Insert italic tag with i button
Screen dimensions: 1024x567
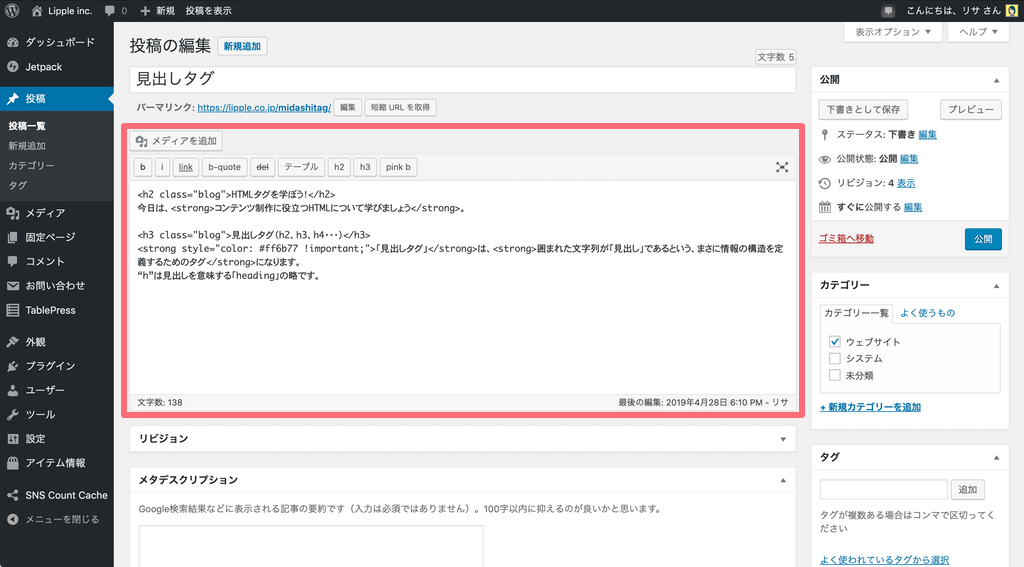(x=162, y=167)
